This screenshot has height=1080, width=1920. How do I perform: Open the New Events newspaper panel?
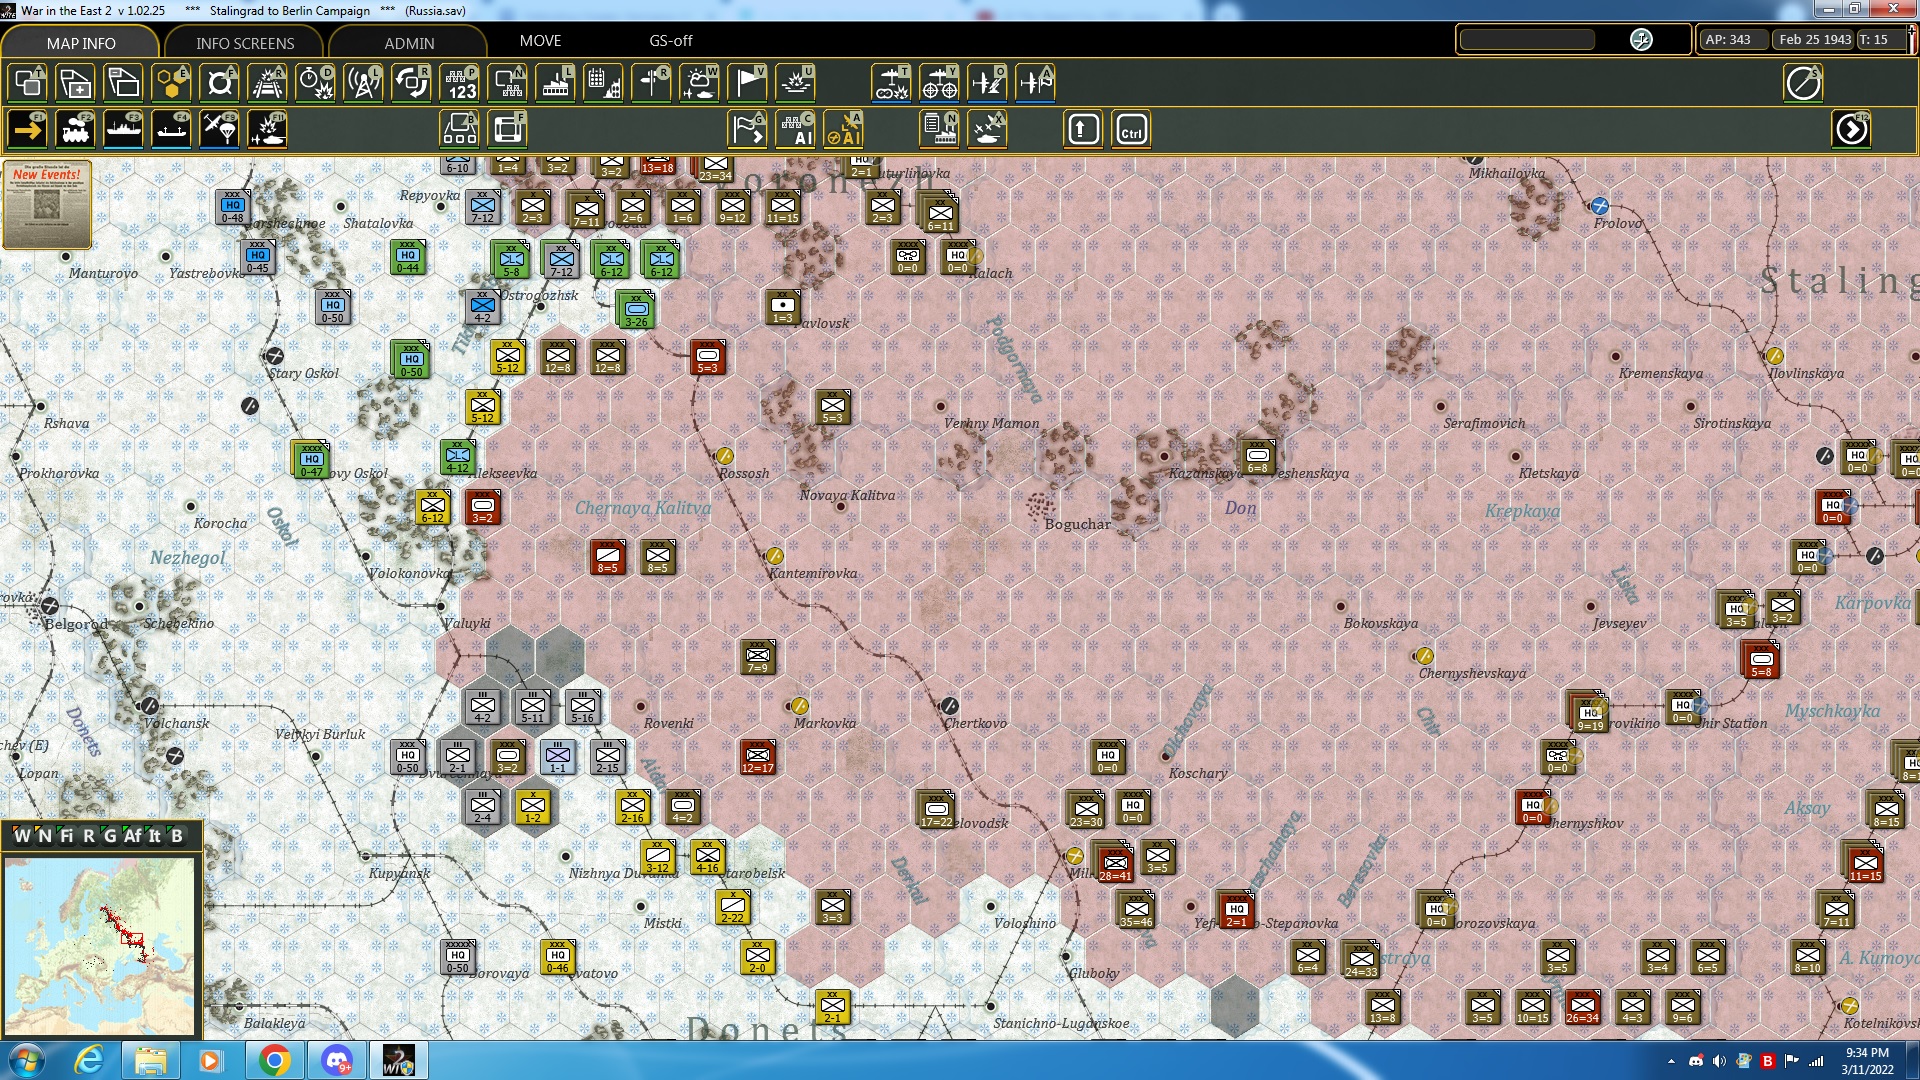point(47,205)
